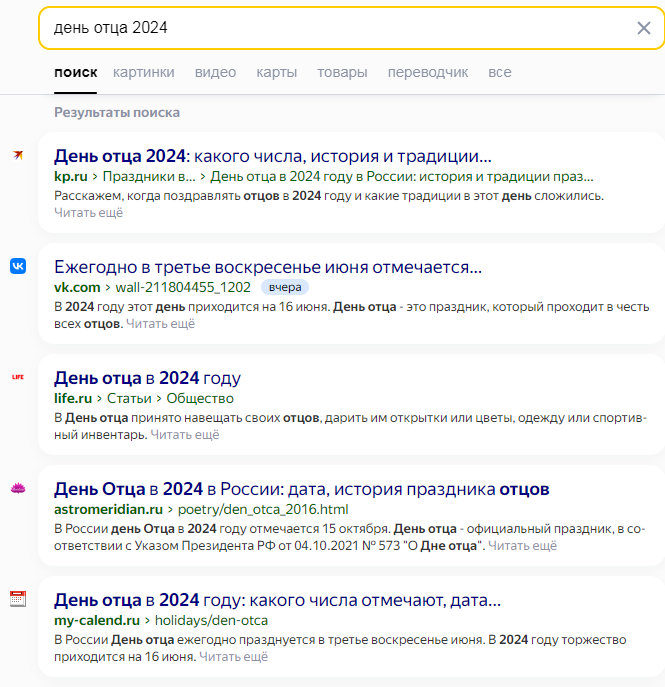Click 'Читать ещё' in the my-calend.ru snippet
Image resolution: width=665 pixels, height=687 pixels.
233,657
